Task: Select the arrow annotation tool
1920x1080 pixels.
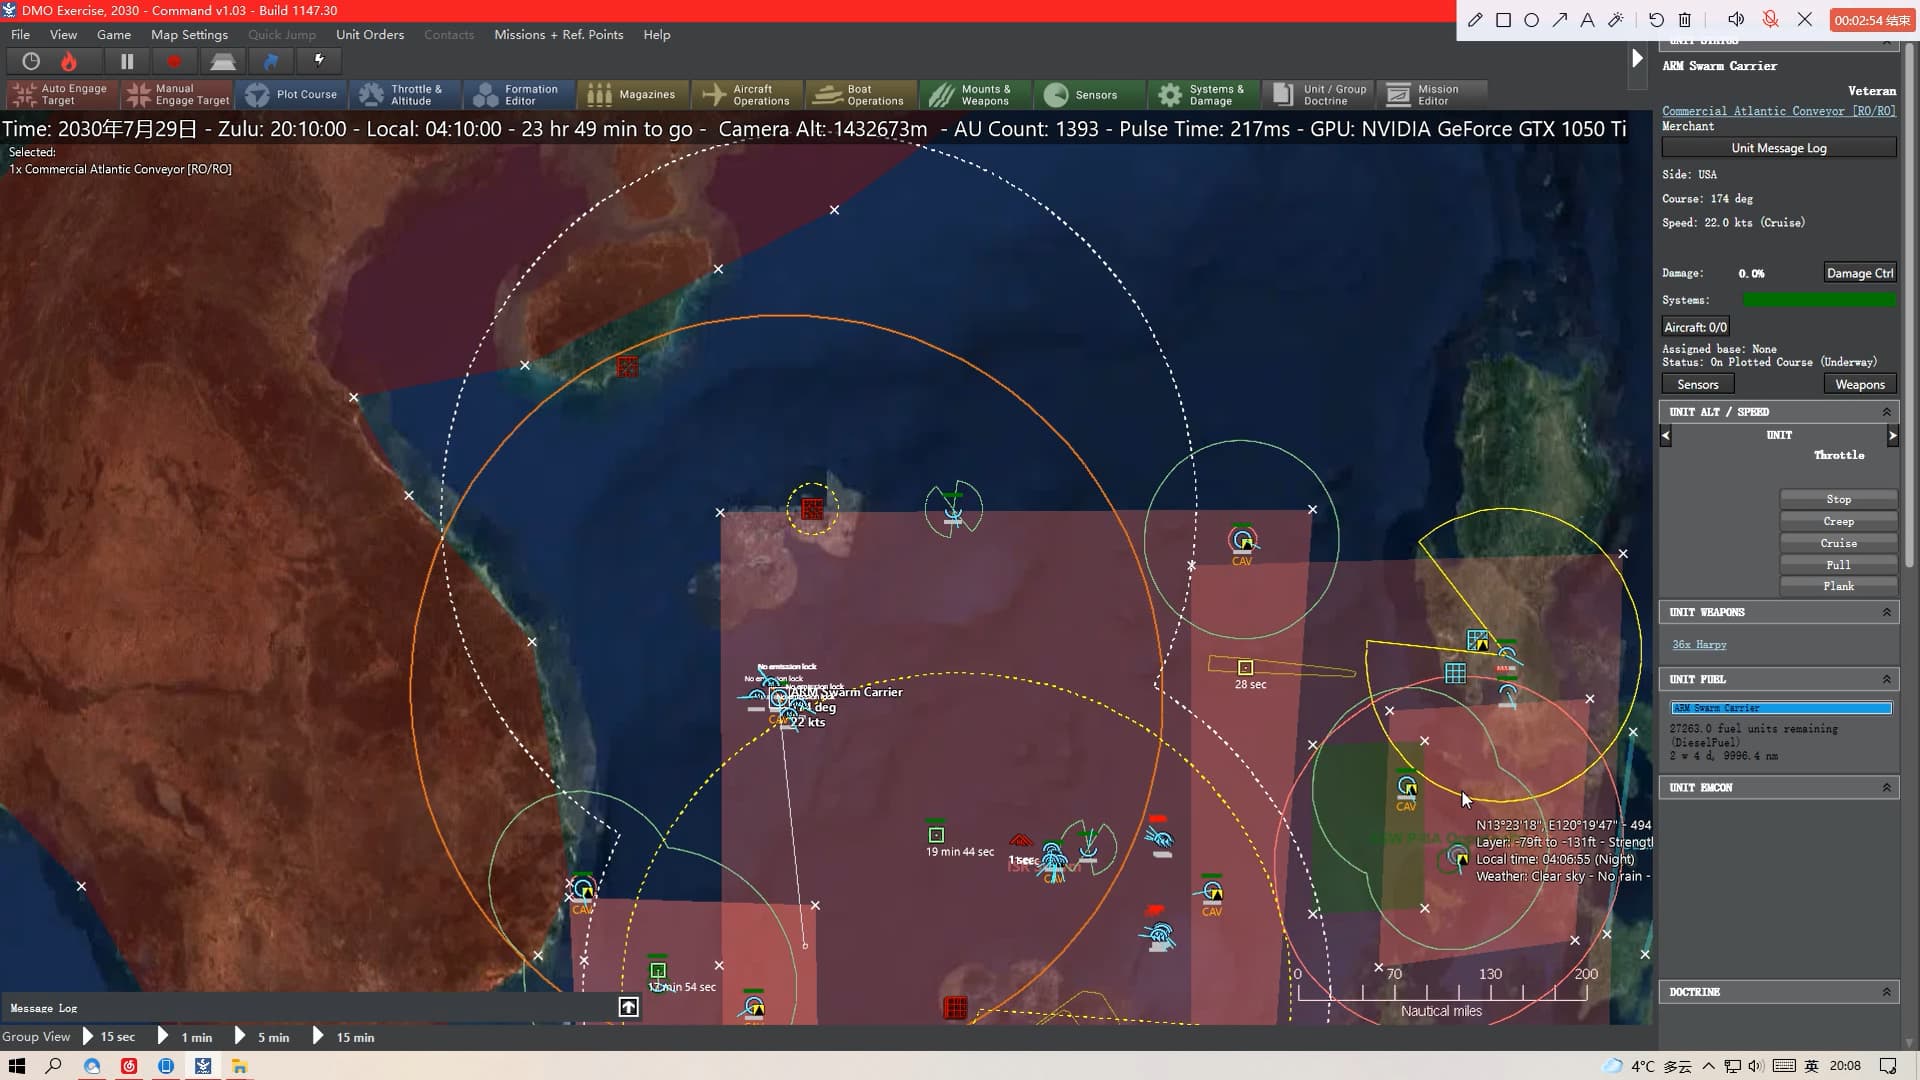Action: coord(1559,20)
